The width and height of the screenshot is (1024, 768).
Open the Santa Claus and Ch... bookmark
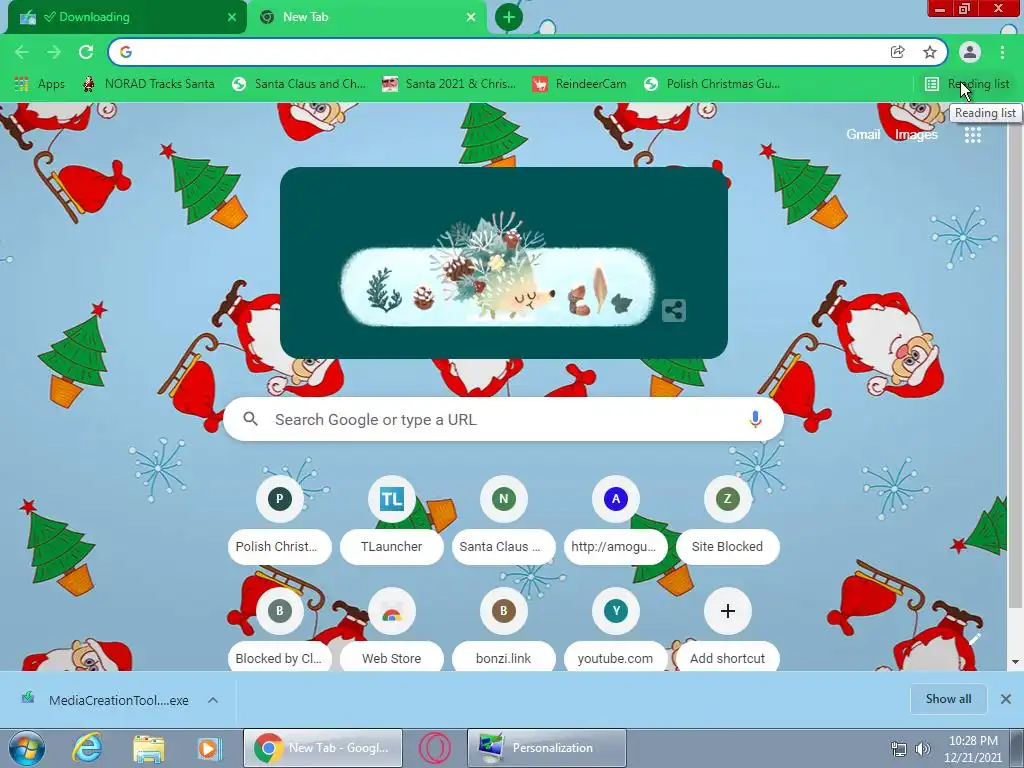click(x=300, y=84)
